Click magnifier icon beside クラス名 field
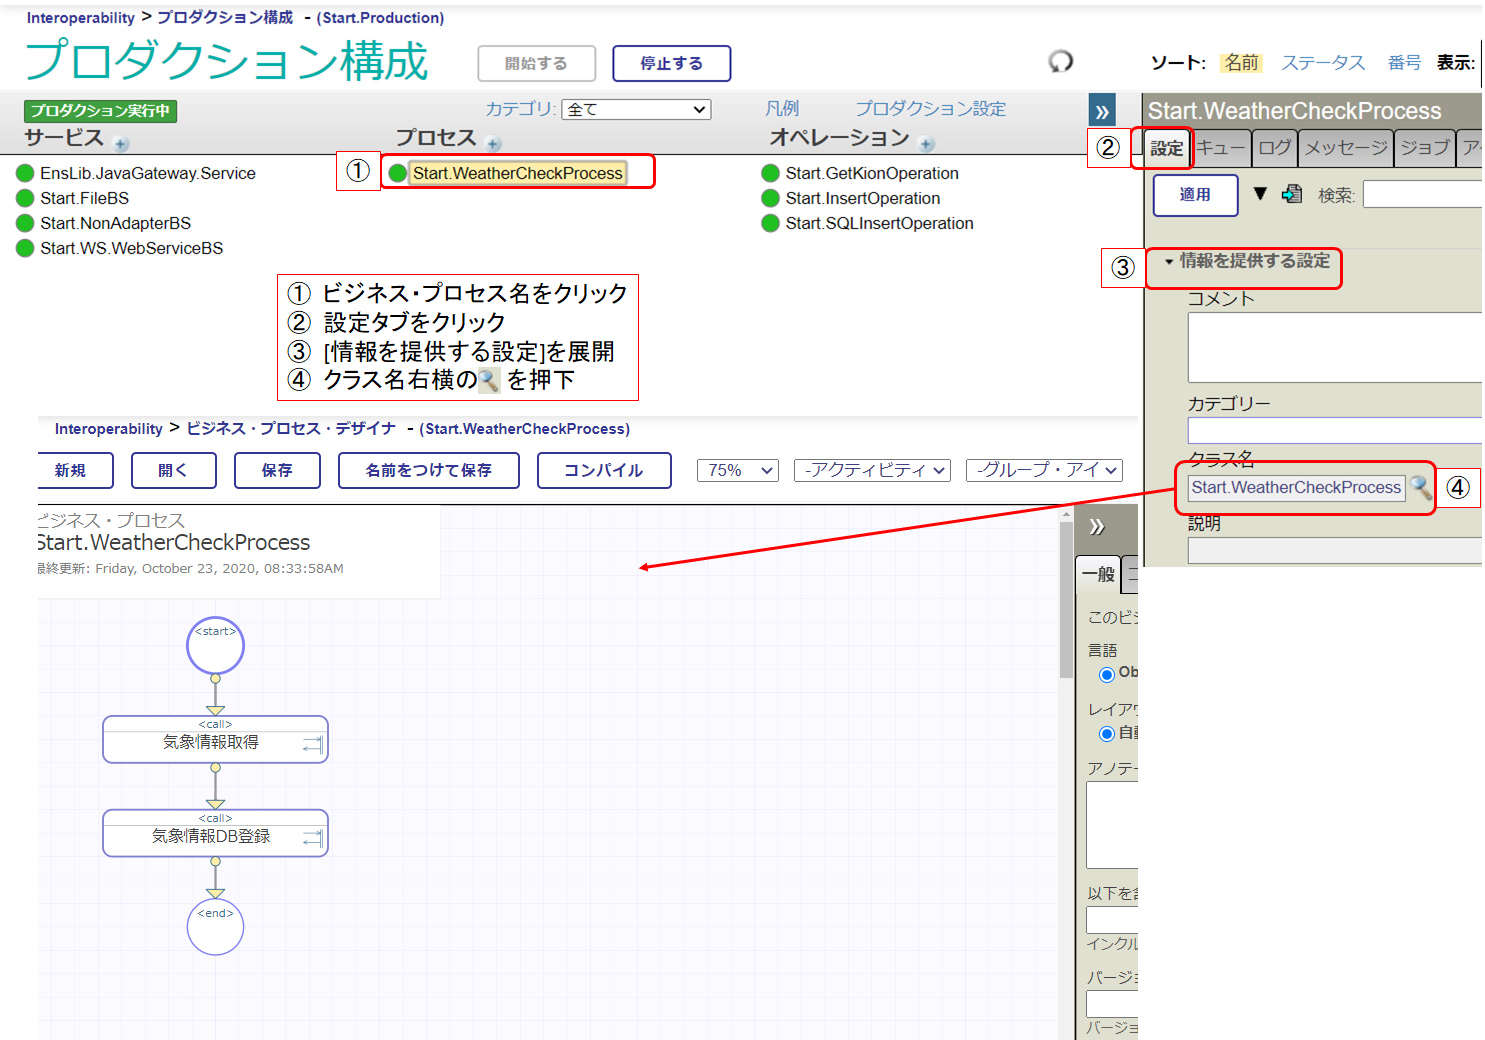Screen dimensions: 1485x1040 click(1420, 488)
